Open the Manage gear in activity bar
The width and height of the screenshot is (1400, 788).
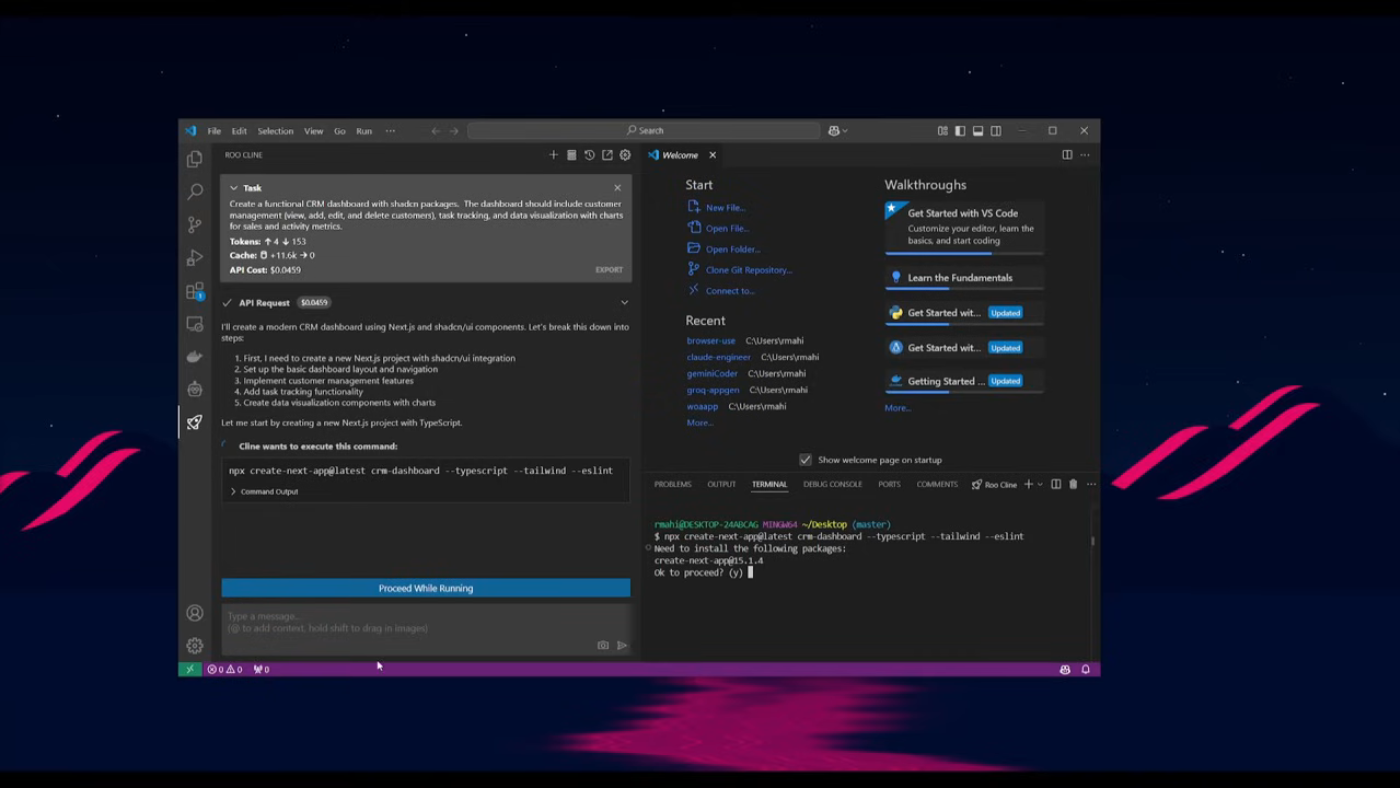(x=195, y=646)
